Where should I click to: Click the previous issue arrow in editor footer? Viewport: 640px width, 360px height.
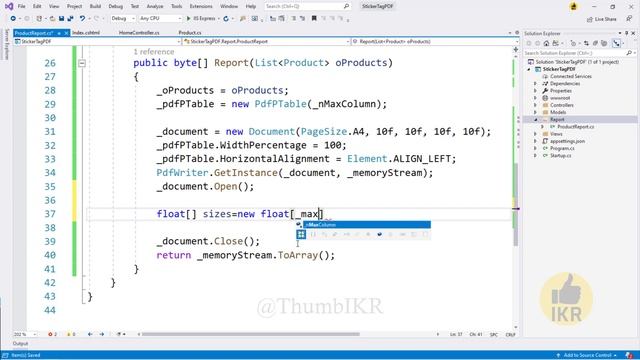click(90, 334)
